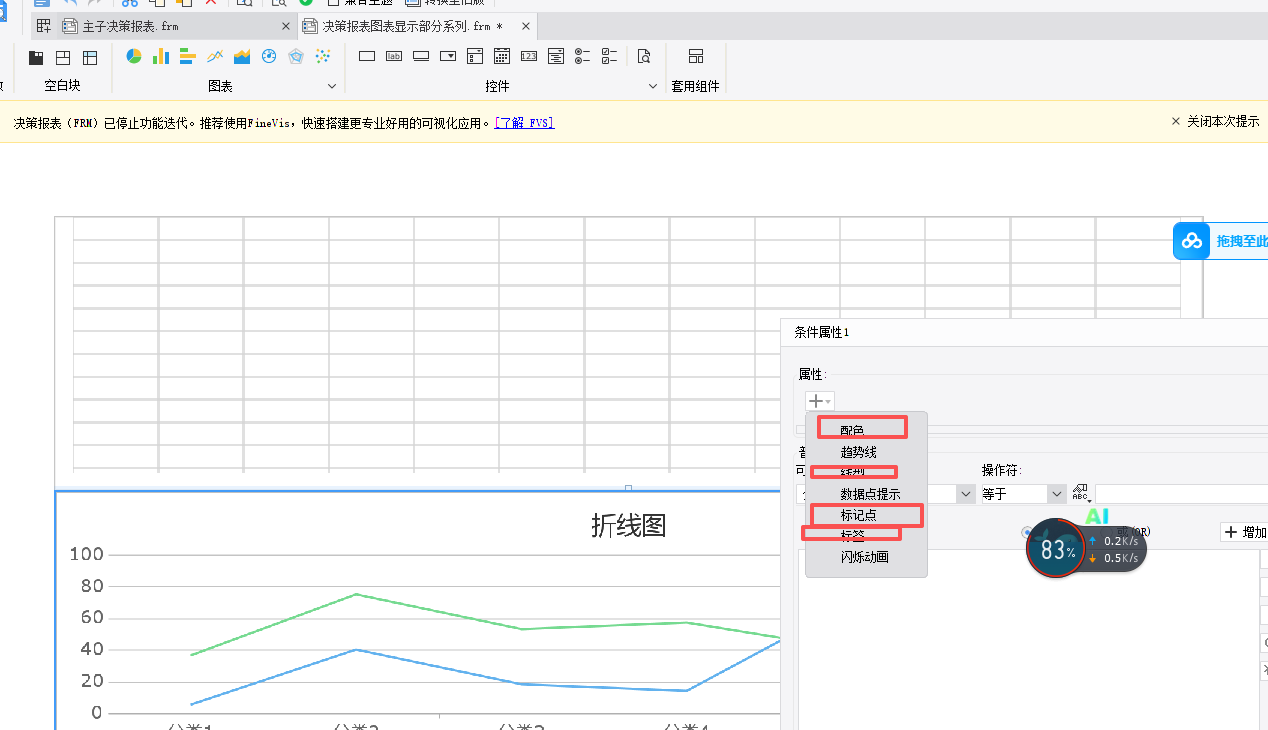The height and width of the screenshot is (730, 1268).
Task: Click the 套用组件 label
Action: tap(695, 87)
